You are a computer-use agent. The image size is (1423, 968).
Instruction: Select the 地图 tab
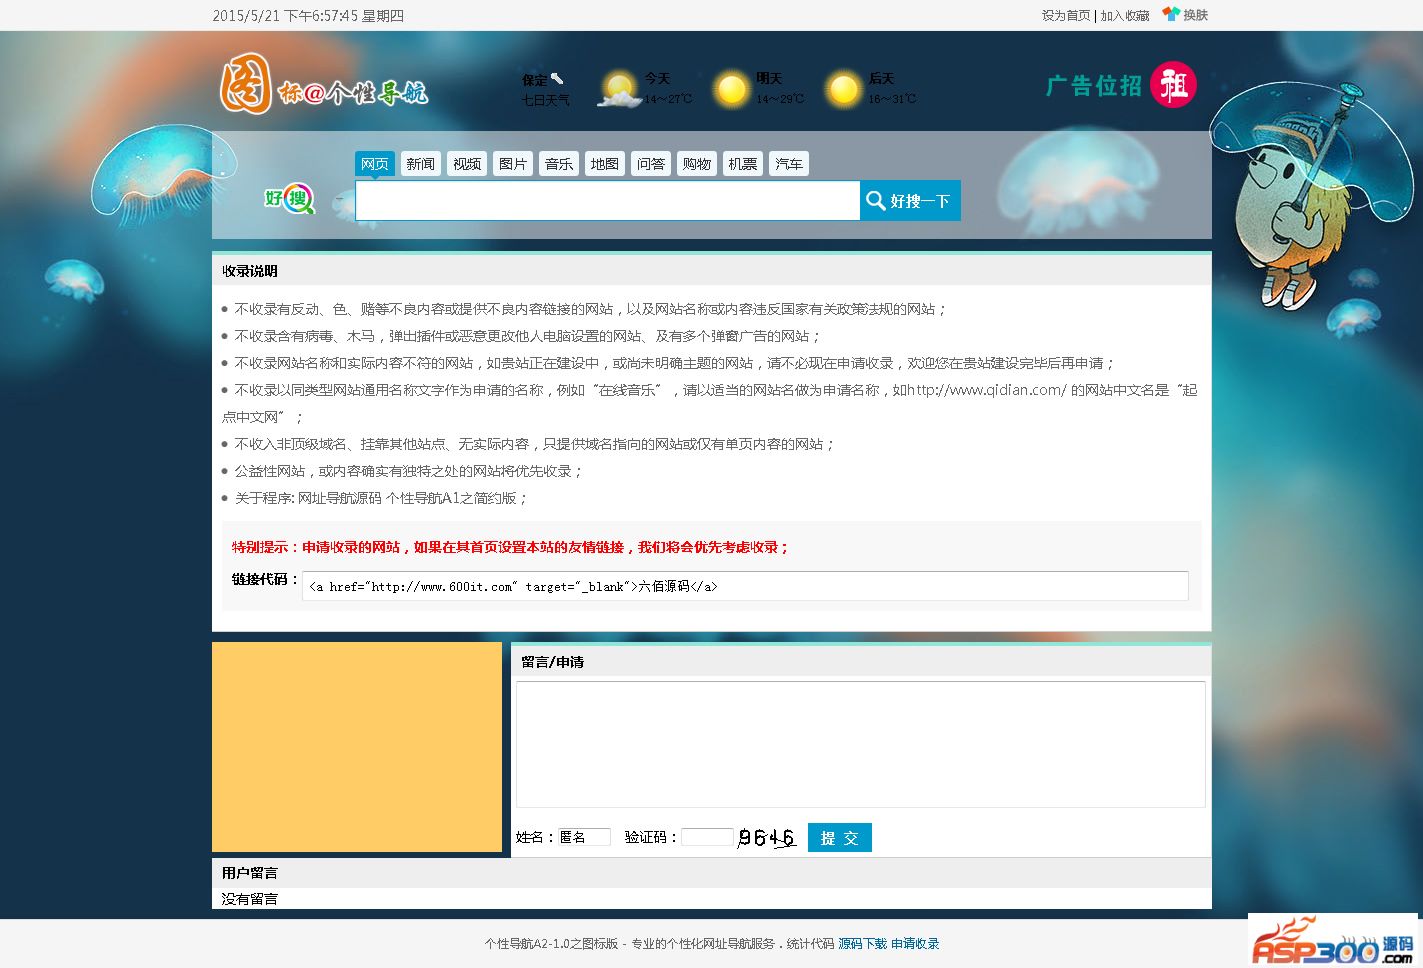coord(605,164)
